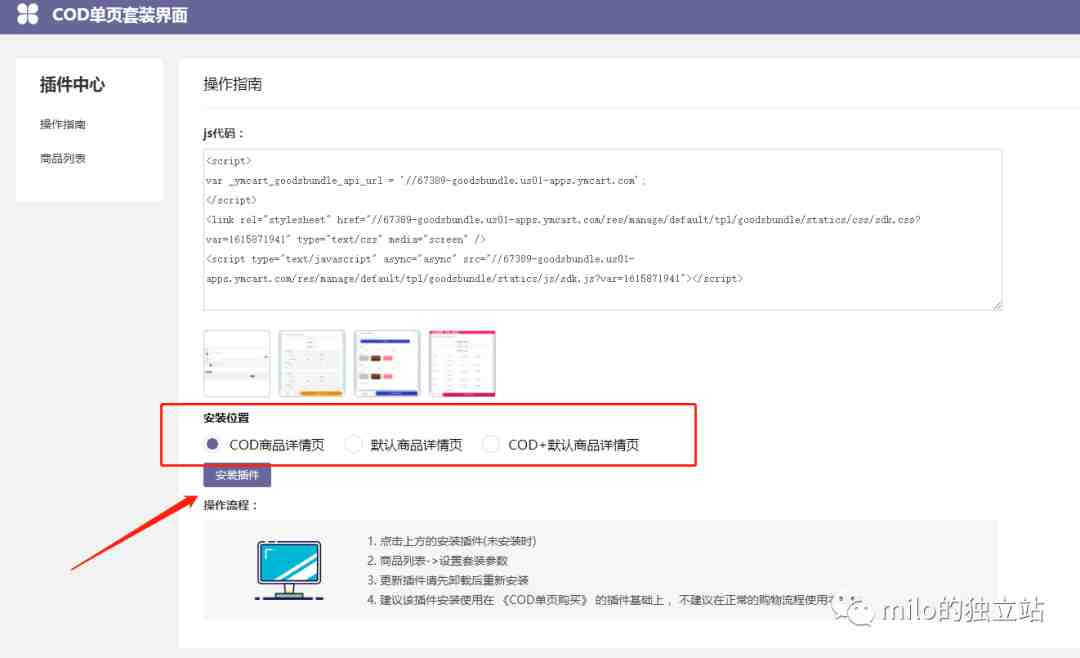Click the 操作指南 page heading
This screenshot has width=1080, height=658.
click(233, 84)
